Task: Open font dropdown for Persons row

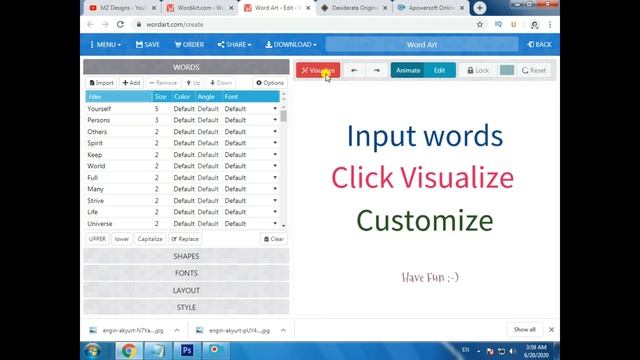Action: (275, 120)
